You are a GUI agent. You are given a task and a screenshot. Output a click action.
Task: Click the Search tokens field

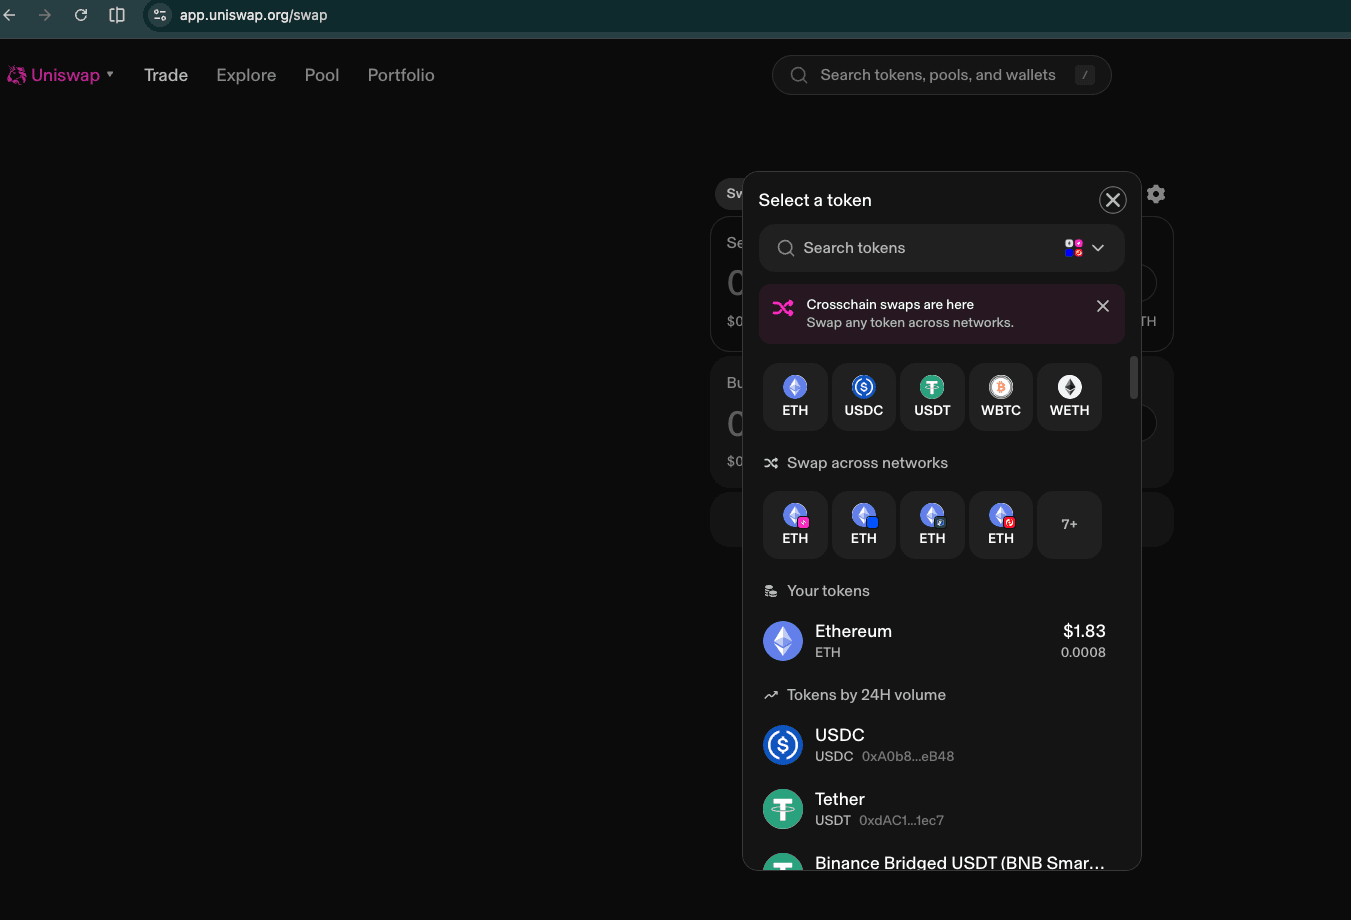click(x=941, y=248)
